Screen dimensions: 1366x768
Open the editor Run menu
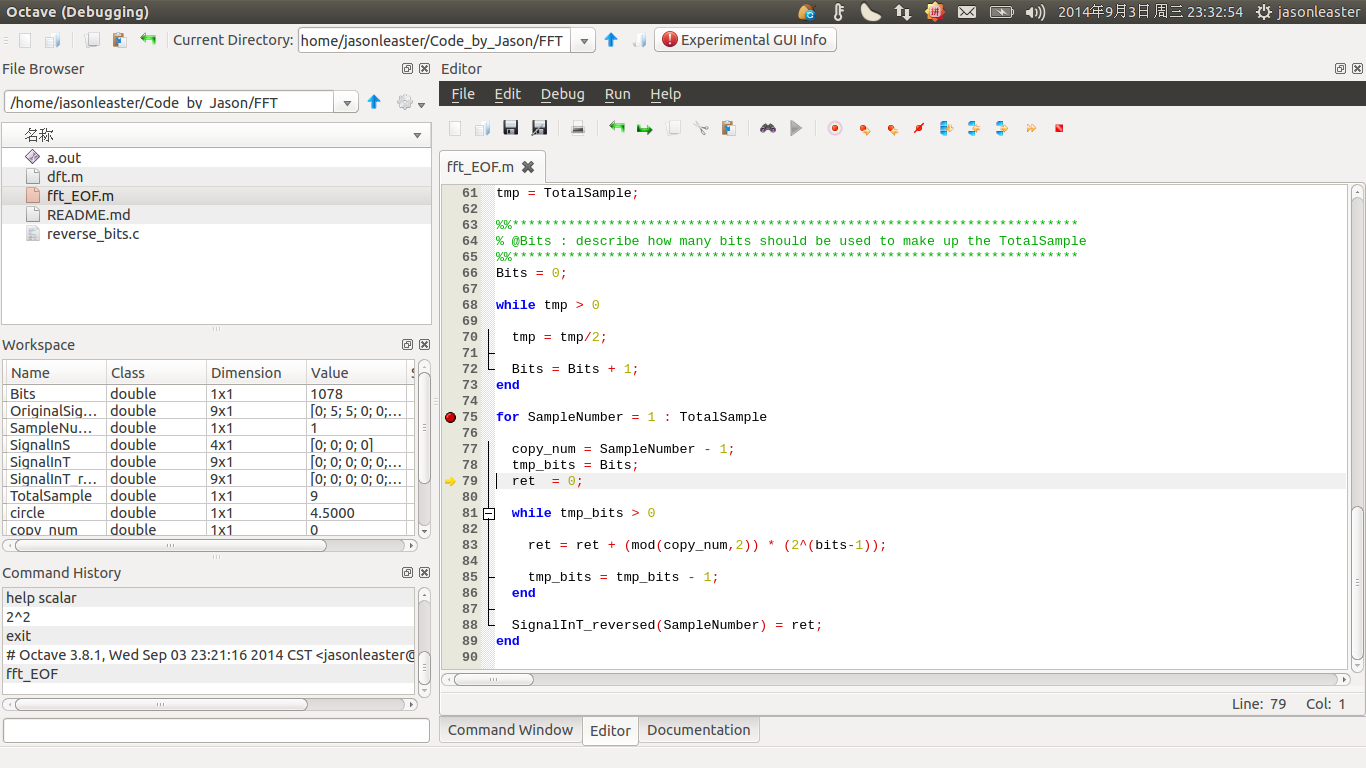point(618,94)
